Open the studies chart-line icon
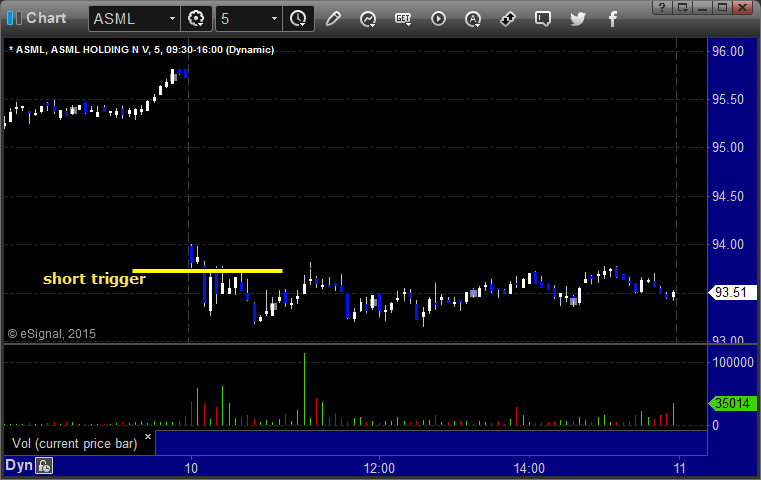The width and height of the screenshot is (761, 480). (x=368, y=19)
